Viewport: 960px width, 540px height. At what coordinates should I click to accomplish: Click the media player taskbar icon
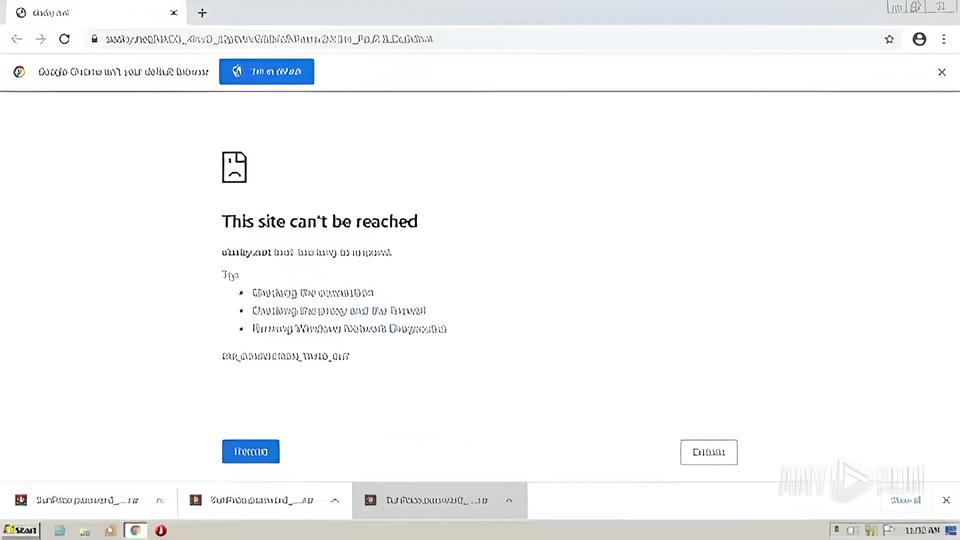(x=110, y=531)
